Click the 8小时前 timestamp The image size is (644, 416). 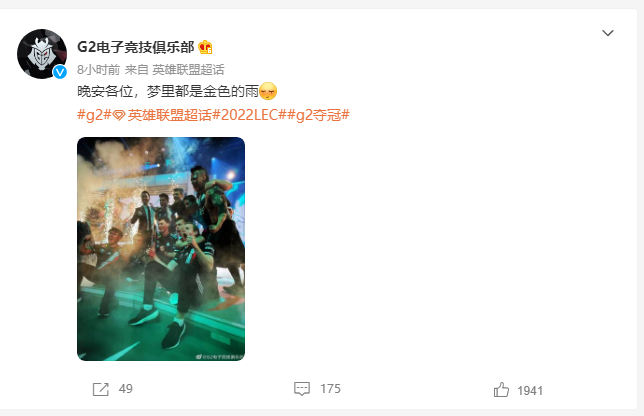pos(99,70)
